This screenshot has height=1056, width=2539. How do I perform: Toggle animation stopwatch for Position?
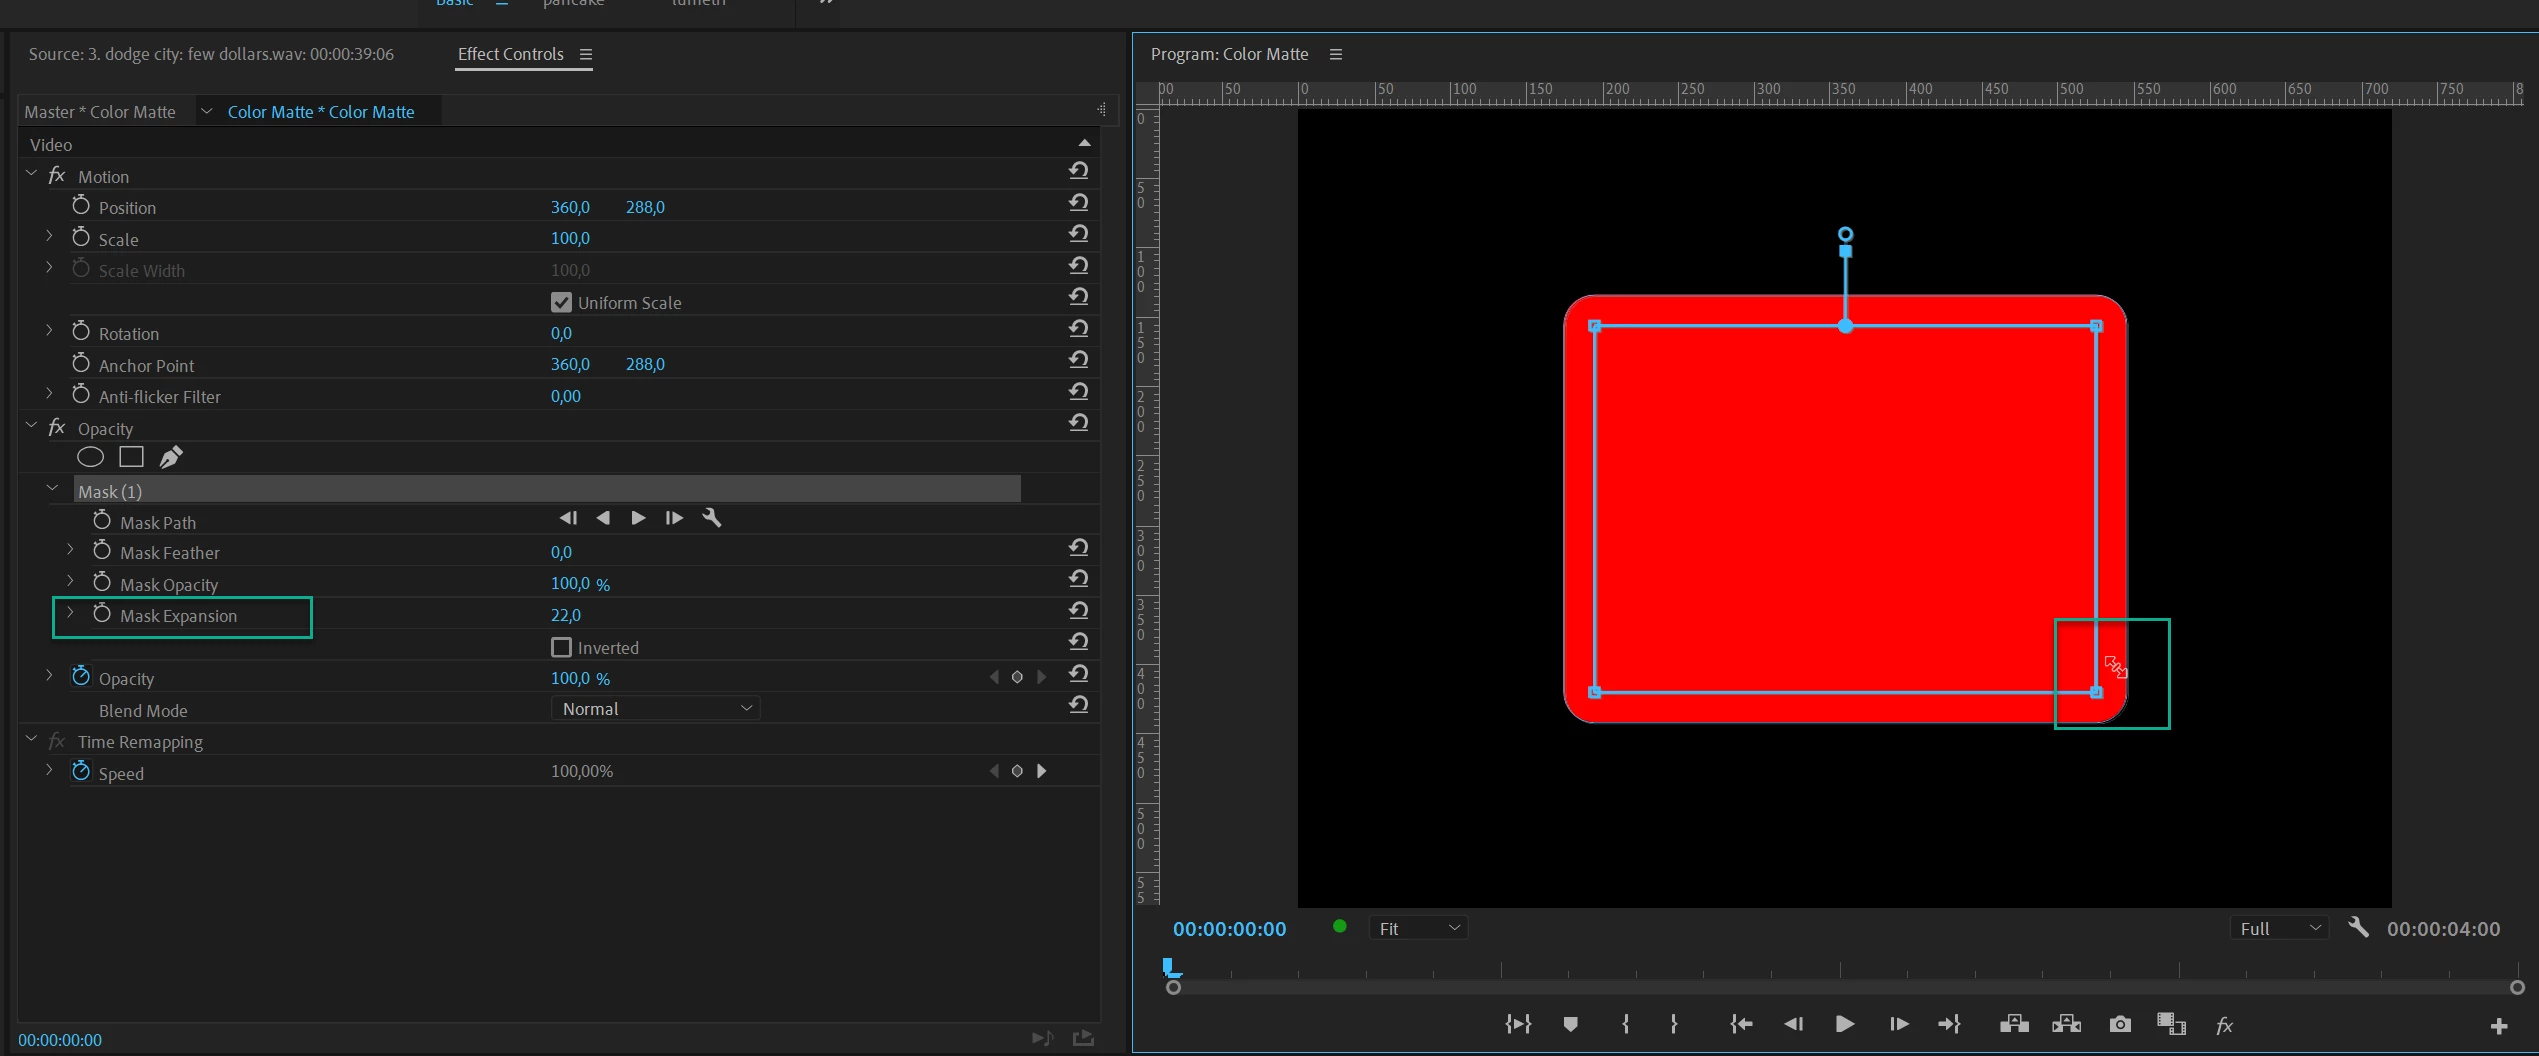[x=81, y=205]
